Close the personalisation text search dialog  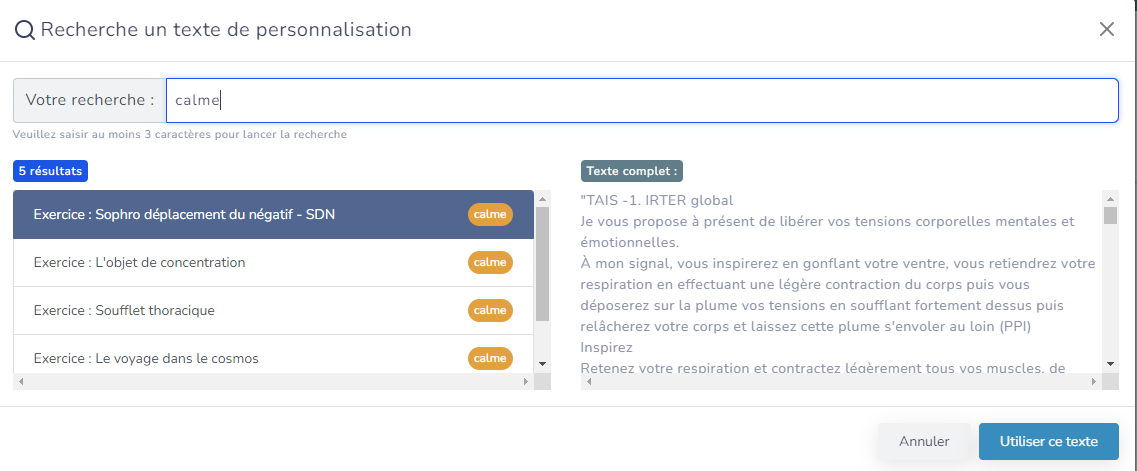pos(1107,29)
